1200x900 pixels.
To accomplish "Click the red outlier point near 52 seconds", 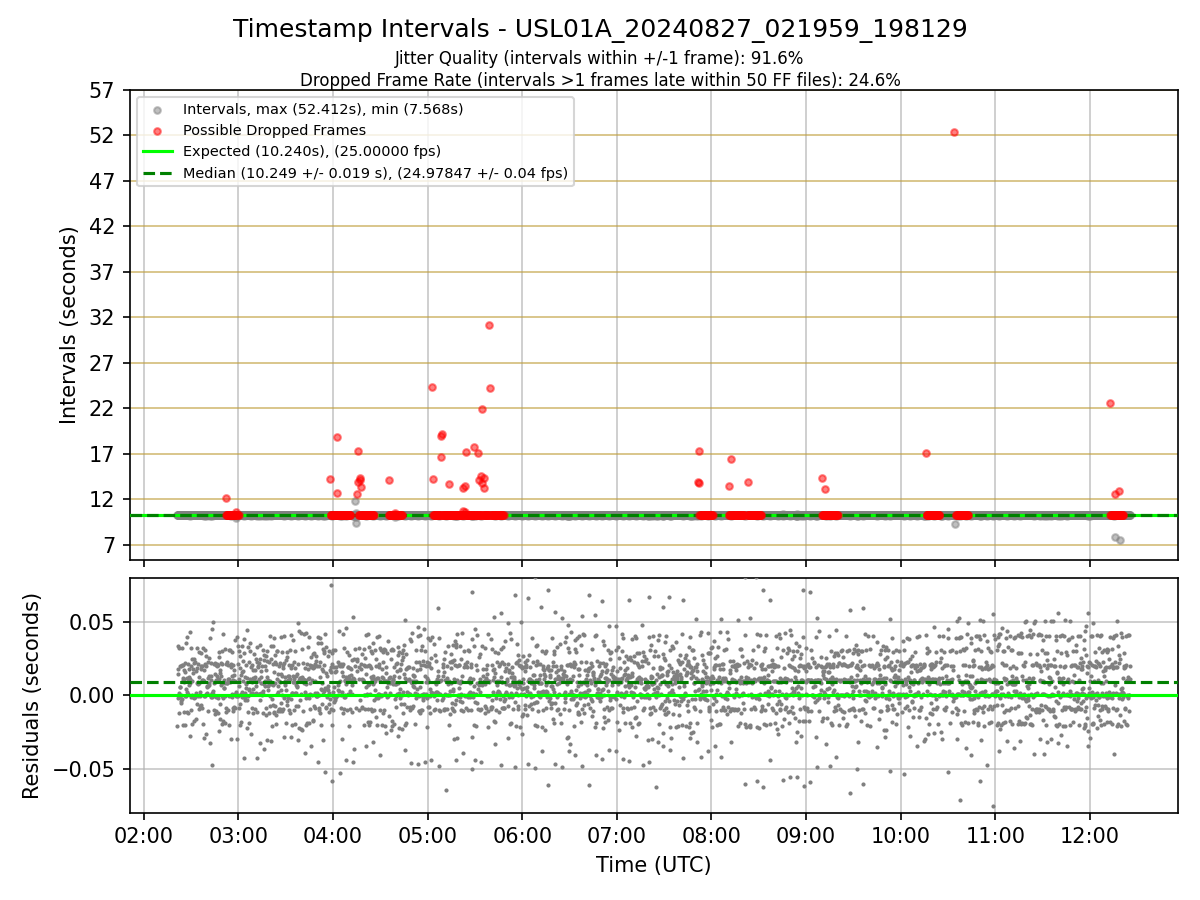I will coord(954,132).
